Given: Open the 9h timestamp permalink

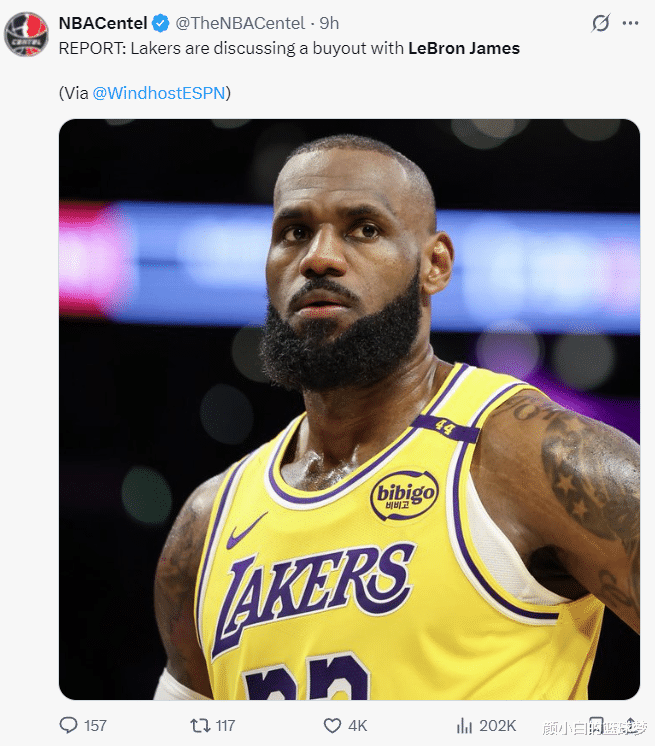Looking at the screenshot, I should (x=329, y=23).
